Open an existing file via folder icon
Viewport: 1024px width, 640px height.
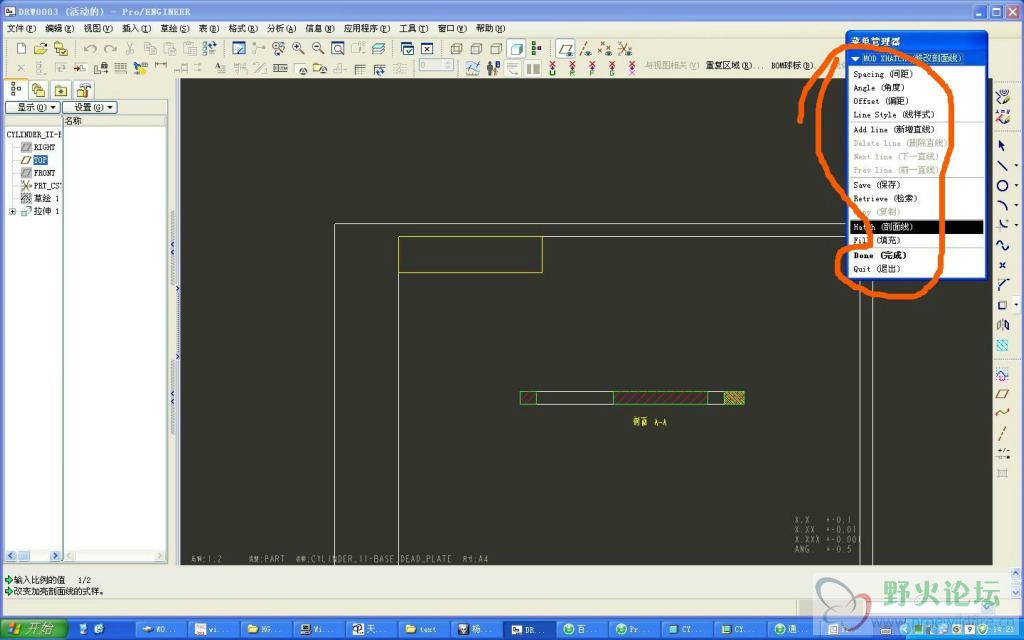click(x=40, y=48)
